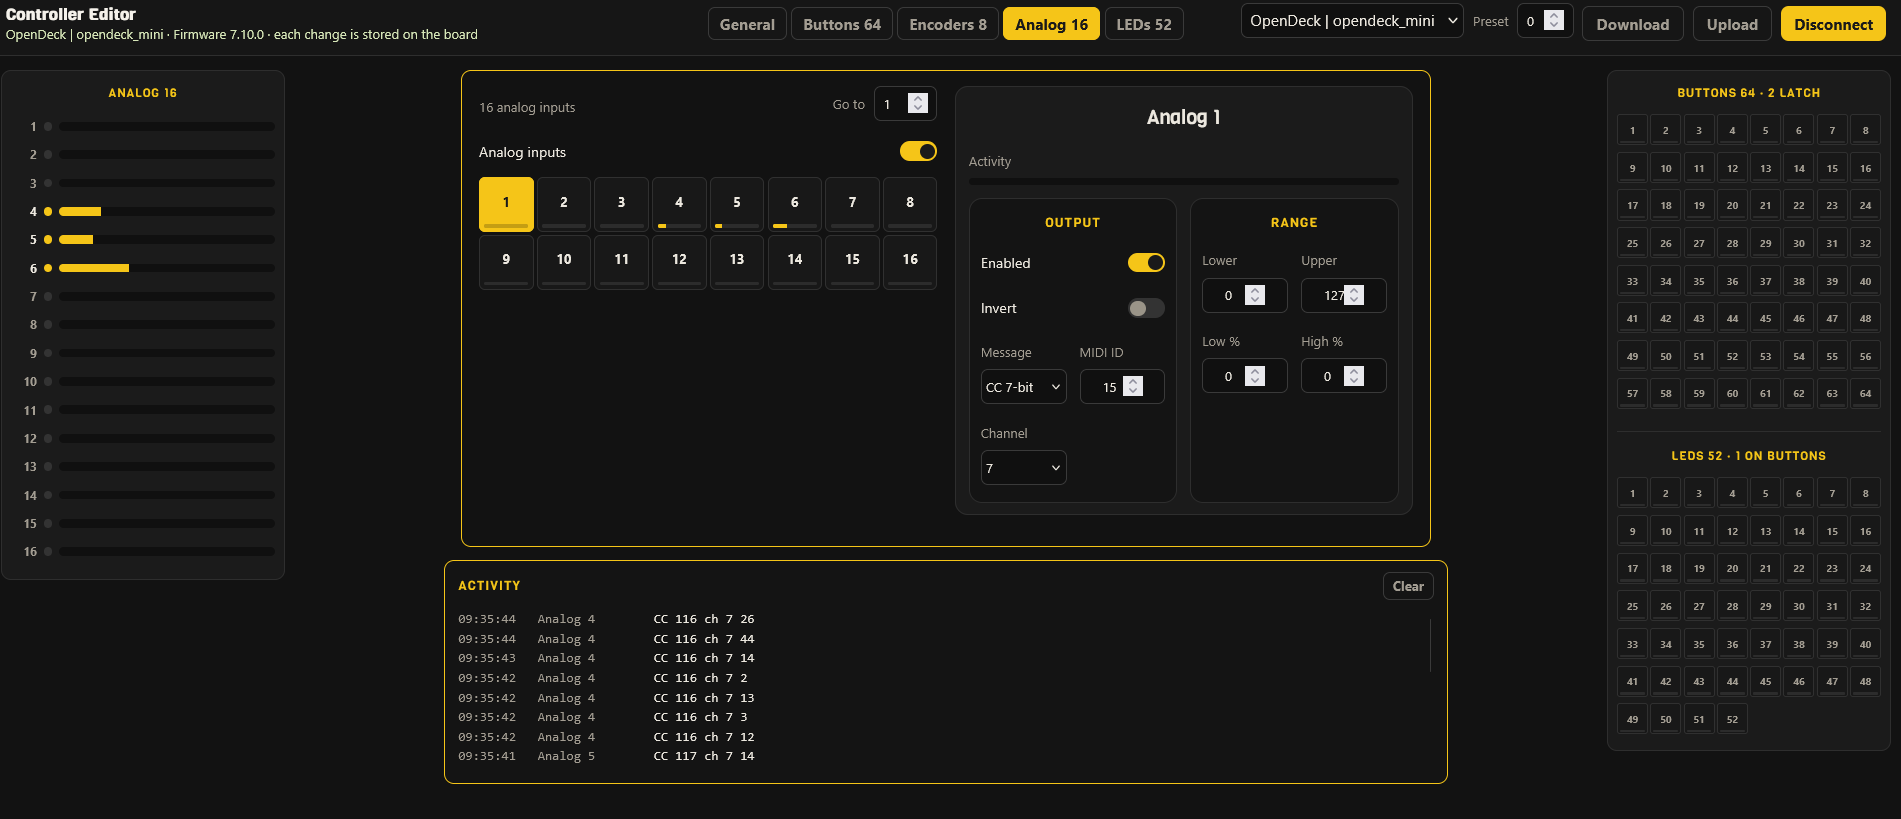Select analog input tile 1

pos(506,204)
